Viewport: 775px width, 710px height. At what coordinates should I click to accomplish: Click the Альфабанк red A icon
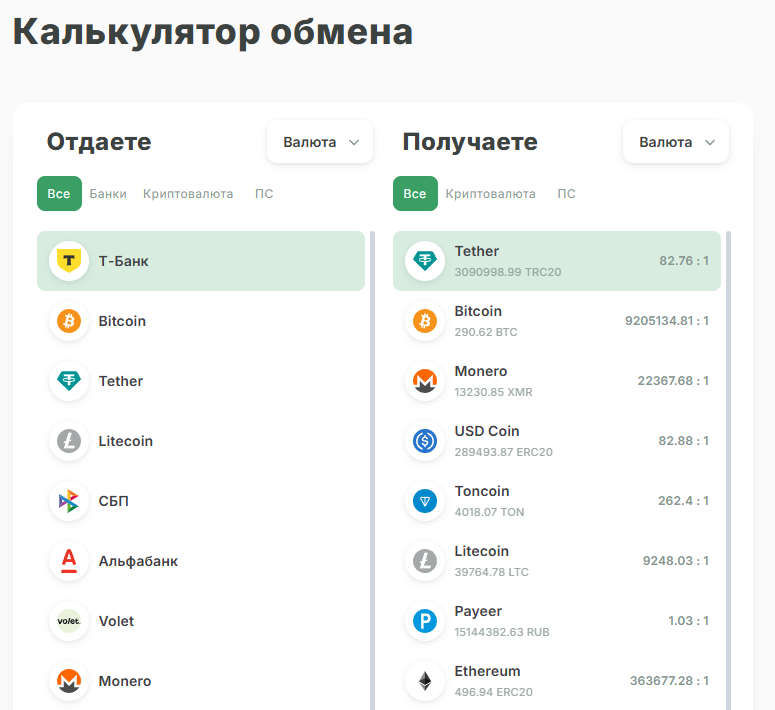[69, 561]
